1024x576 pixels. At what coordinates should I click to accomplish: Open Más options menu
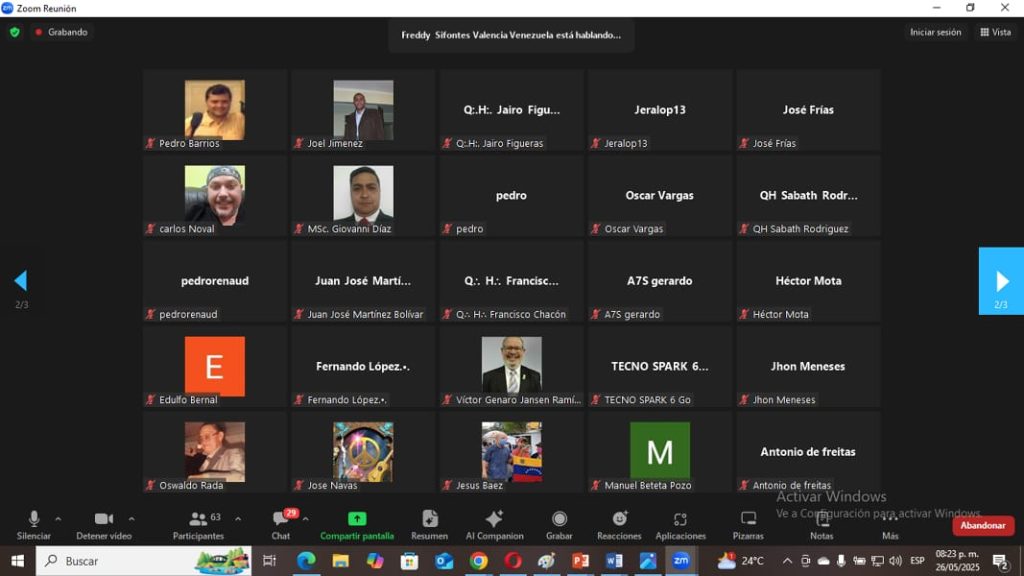click(890, 525)
